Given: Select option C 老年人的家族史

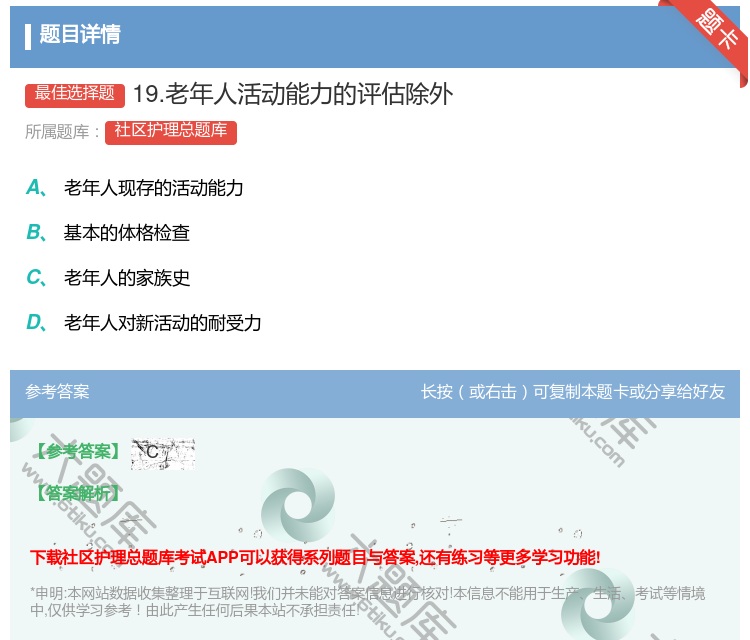Looking at the screenshot, I should click(108, 277).
